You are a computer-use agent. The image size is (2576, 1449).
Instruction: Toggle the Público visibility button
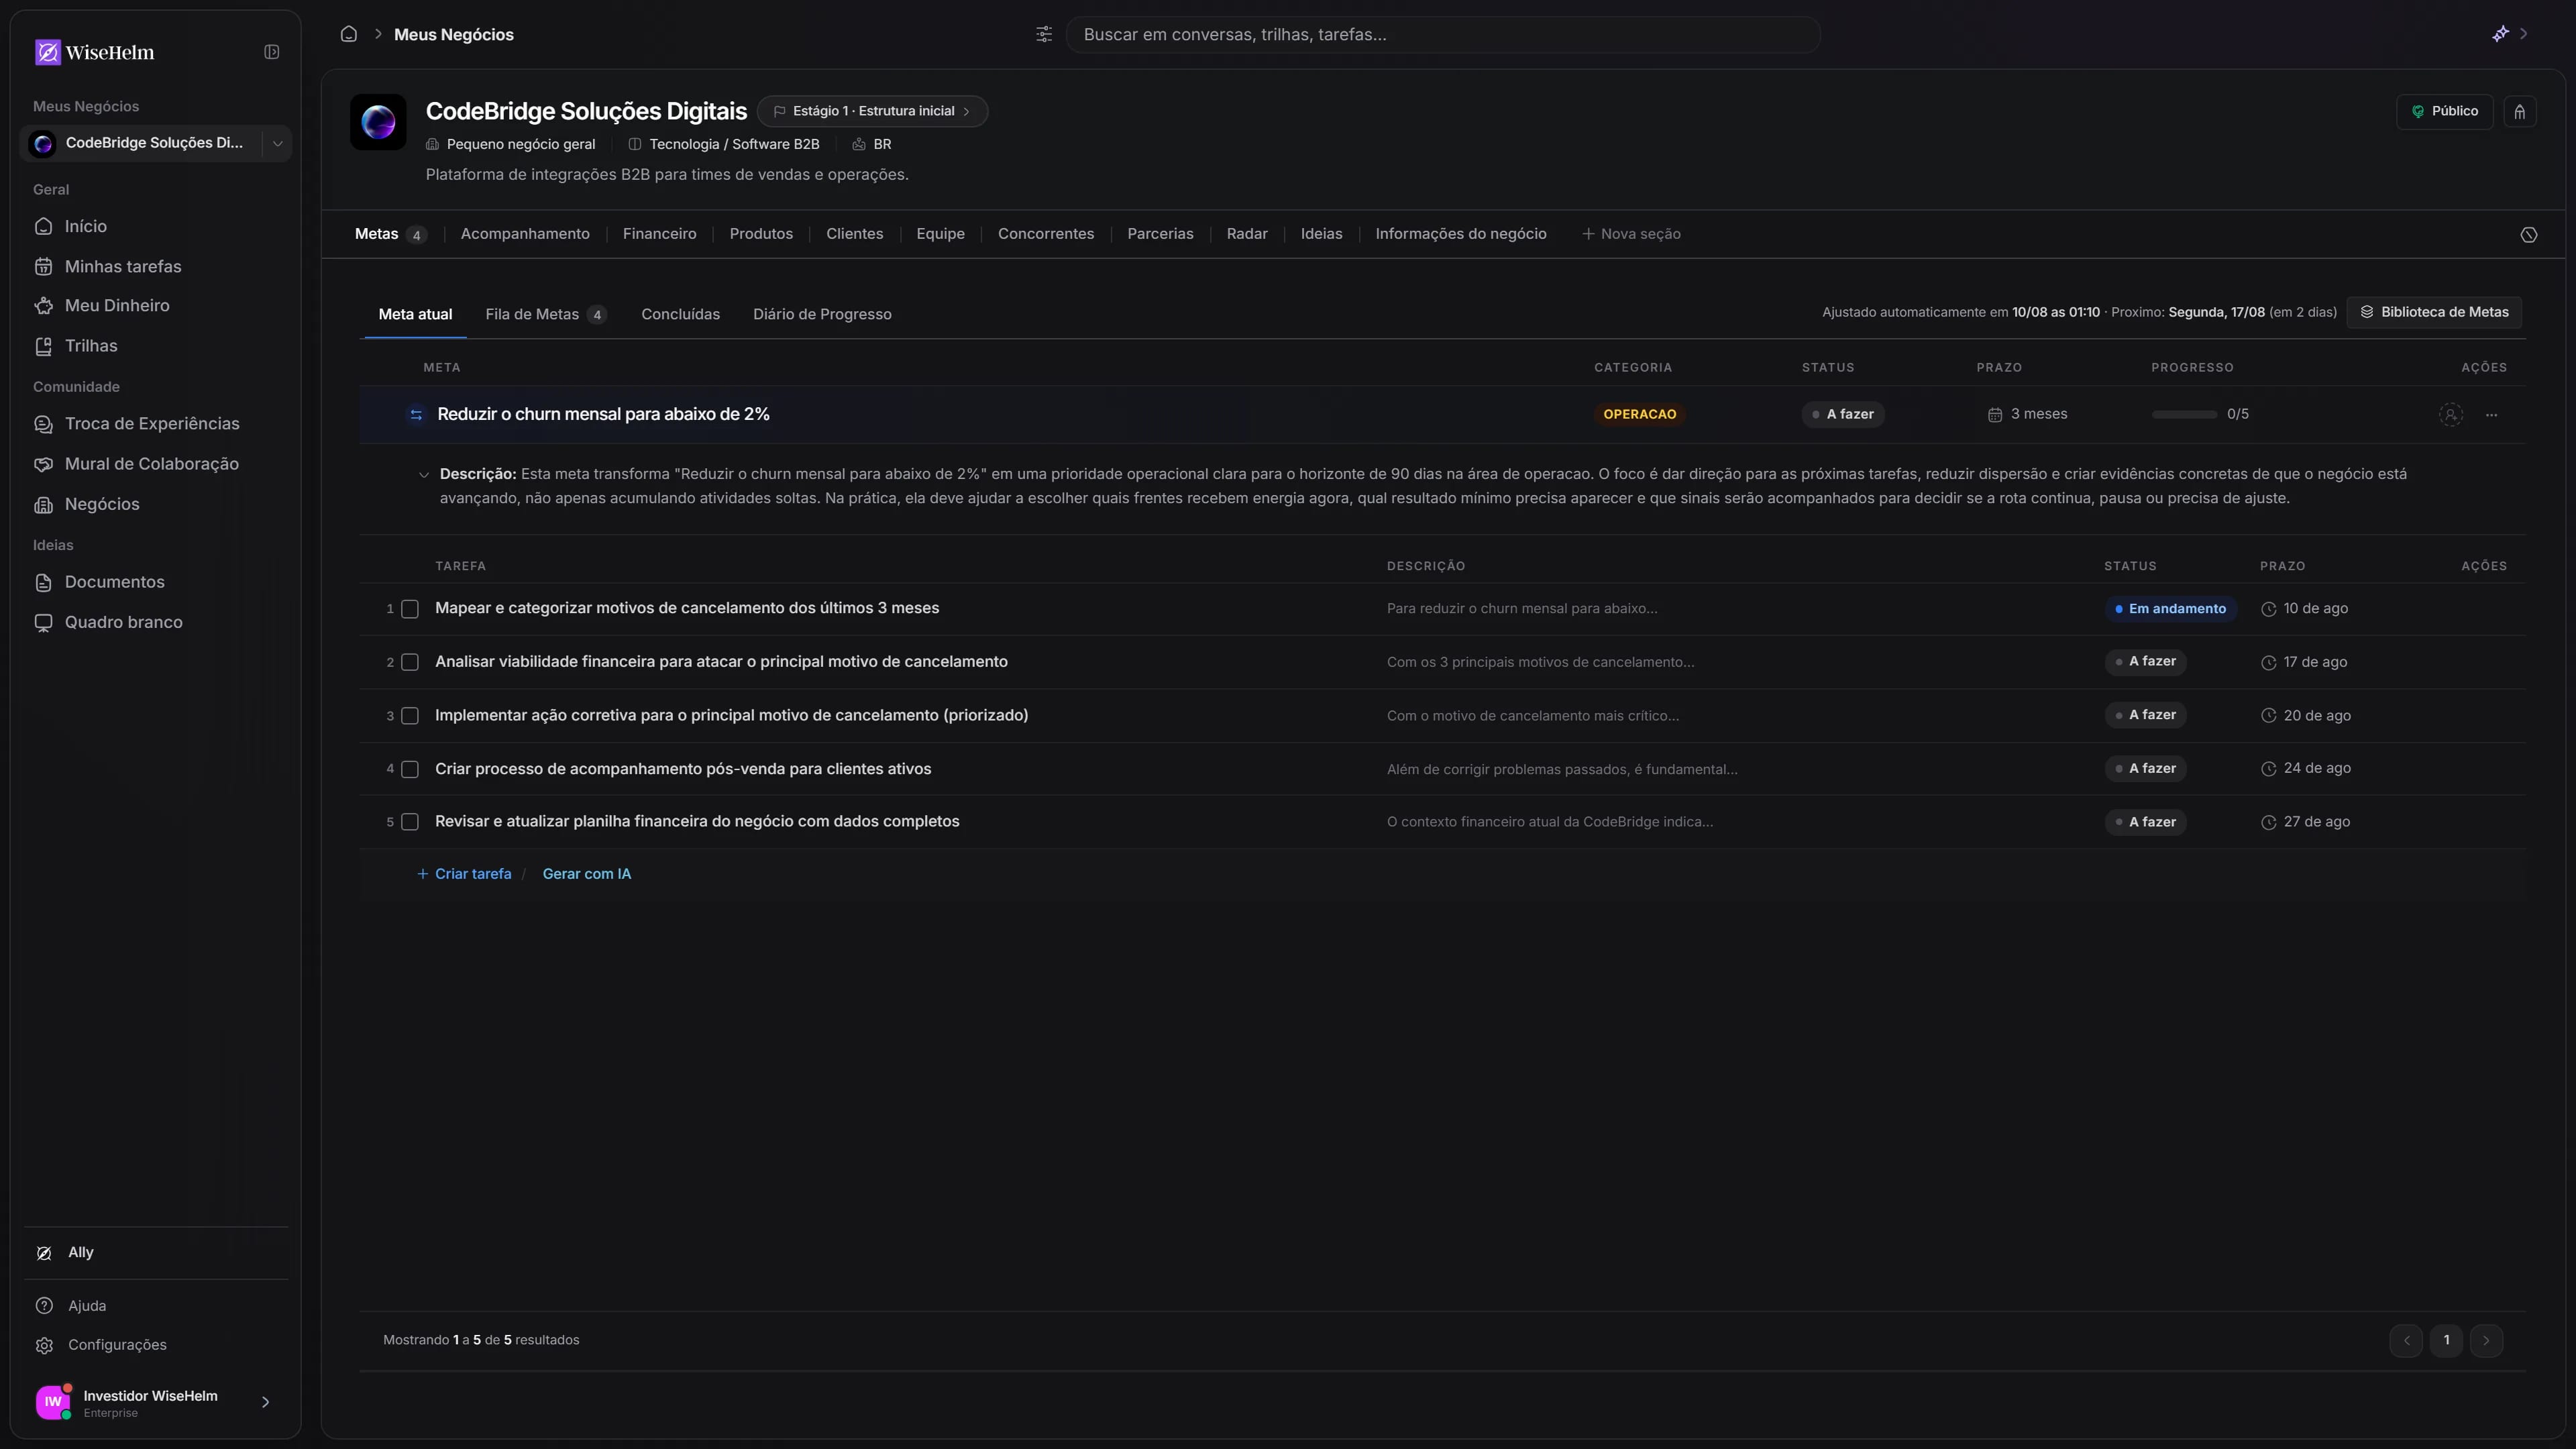click(x=2444, y=112)
